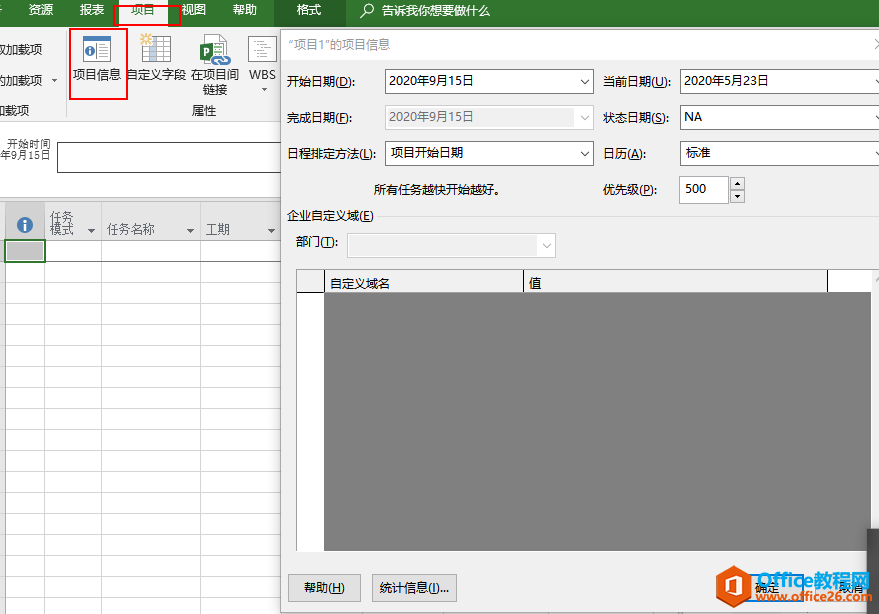The height and width of the screenshot is (614, 879).
Task: Click 在项目间链接 icon
Action: pyautogui.click(x=215, y=64)
